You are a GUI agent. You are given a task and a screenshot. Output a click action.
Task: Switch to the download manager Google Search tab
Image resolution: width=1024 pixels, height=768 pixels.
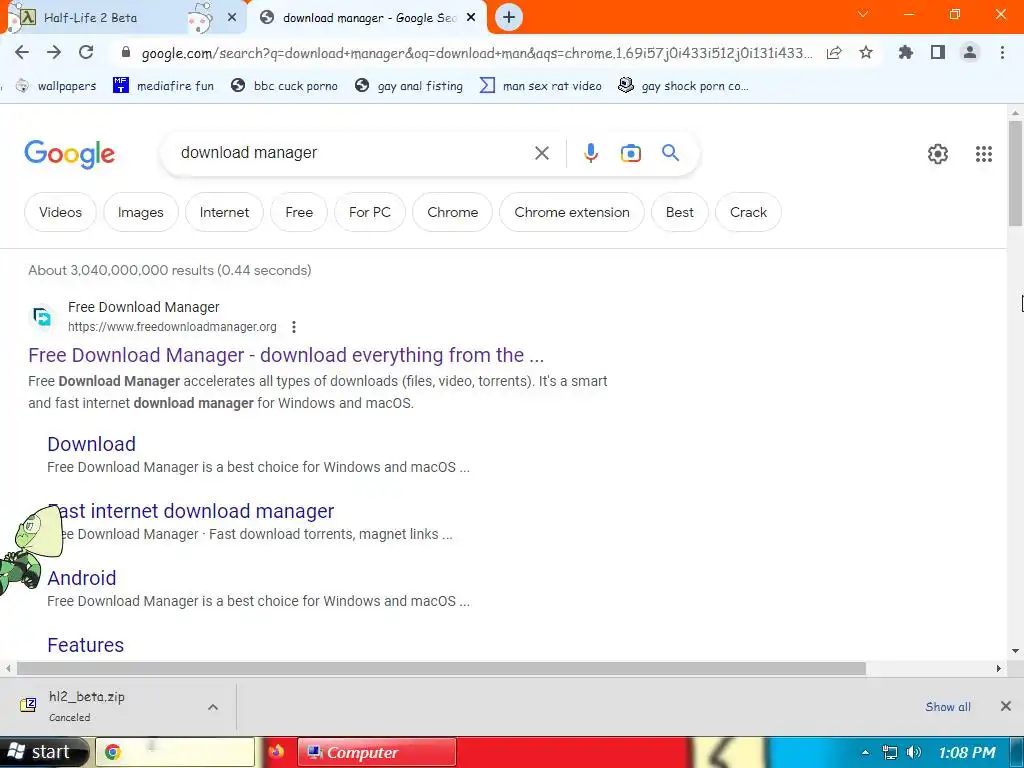(370, 18)
